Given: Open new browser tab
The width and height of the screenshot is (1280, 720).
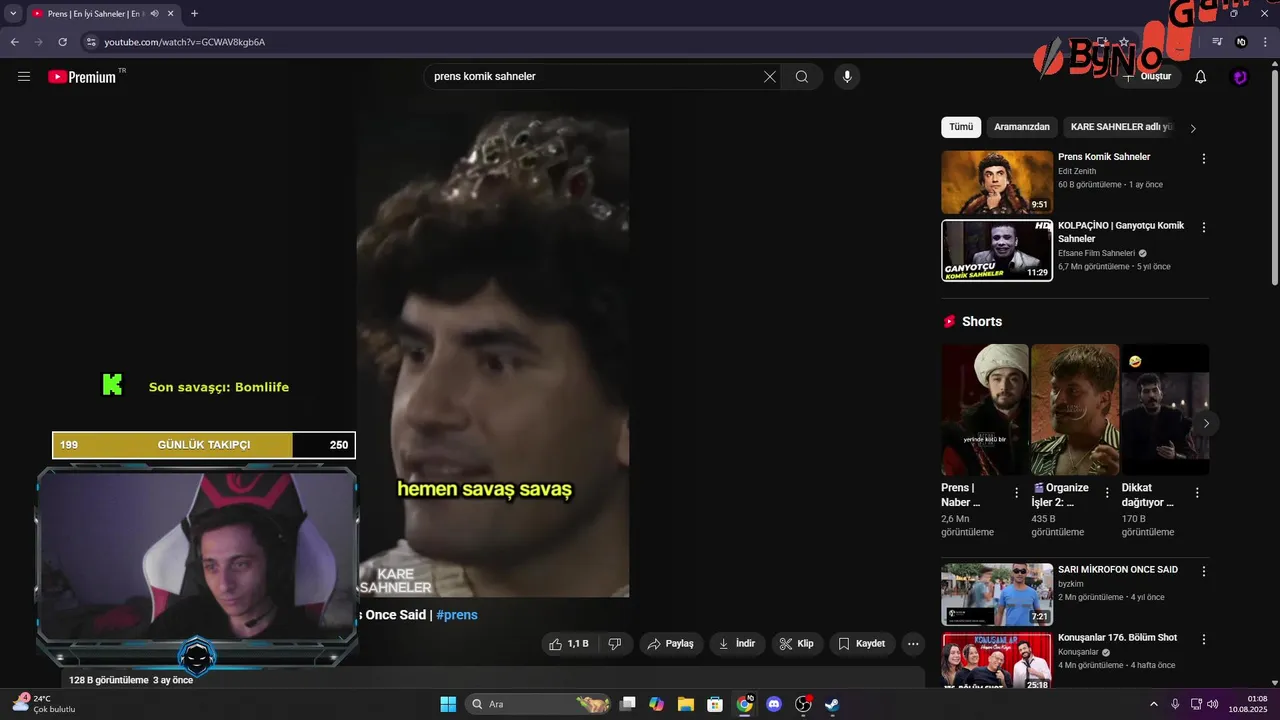Looking at the screenshot, I should 194,13.
